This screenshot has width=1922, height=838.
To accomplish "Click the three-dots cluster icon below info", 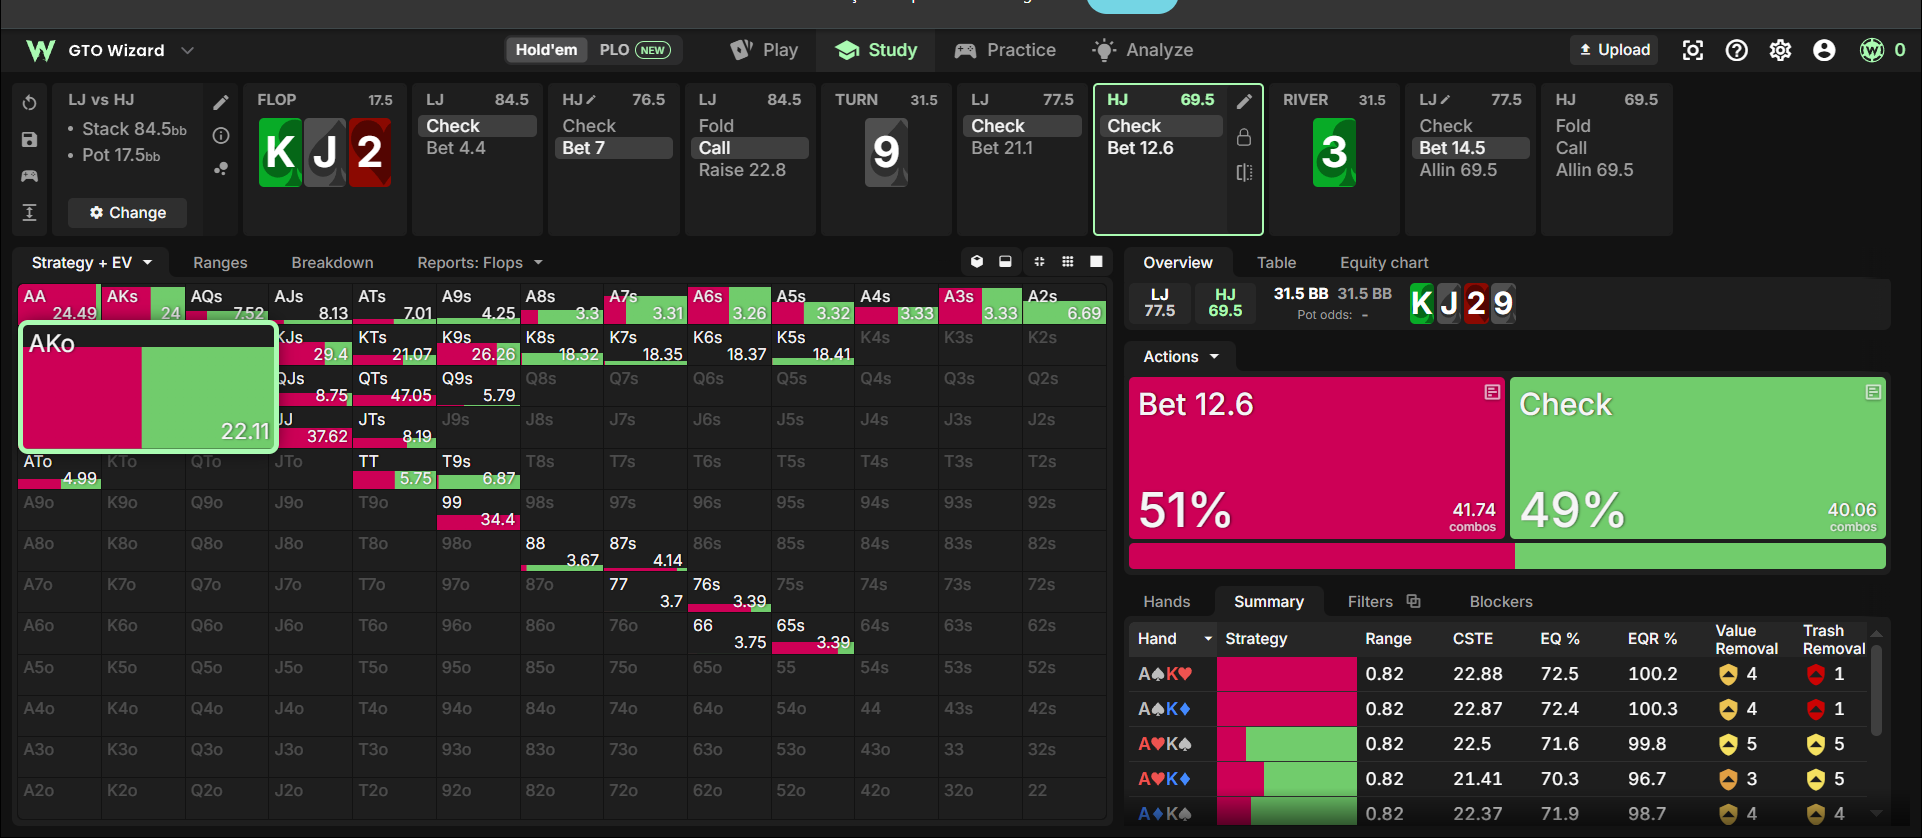I will point(221,169).
